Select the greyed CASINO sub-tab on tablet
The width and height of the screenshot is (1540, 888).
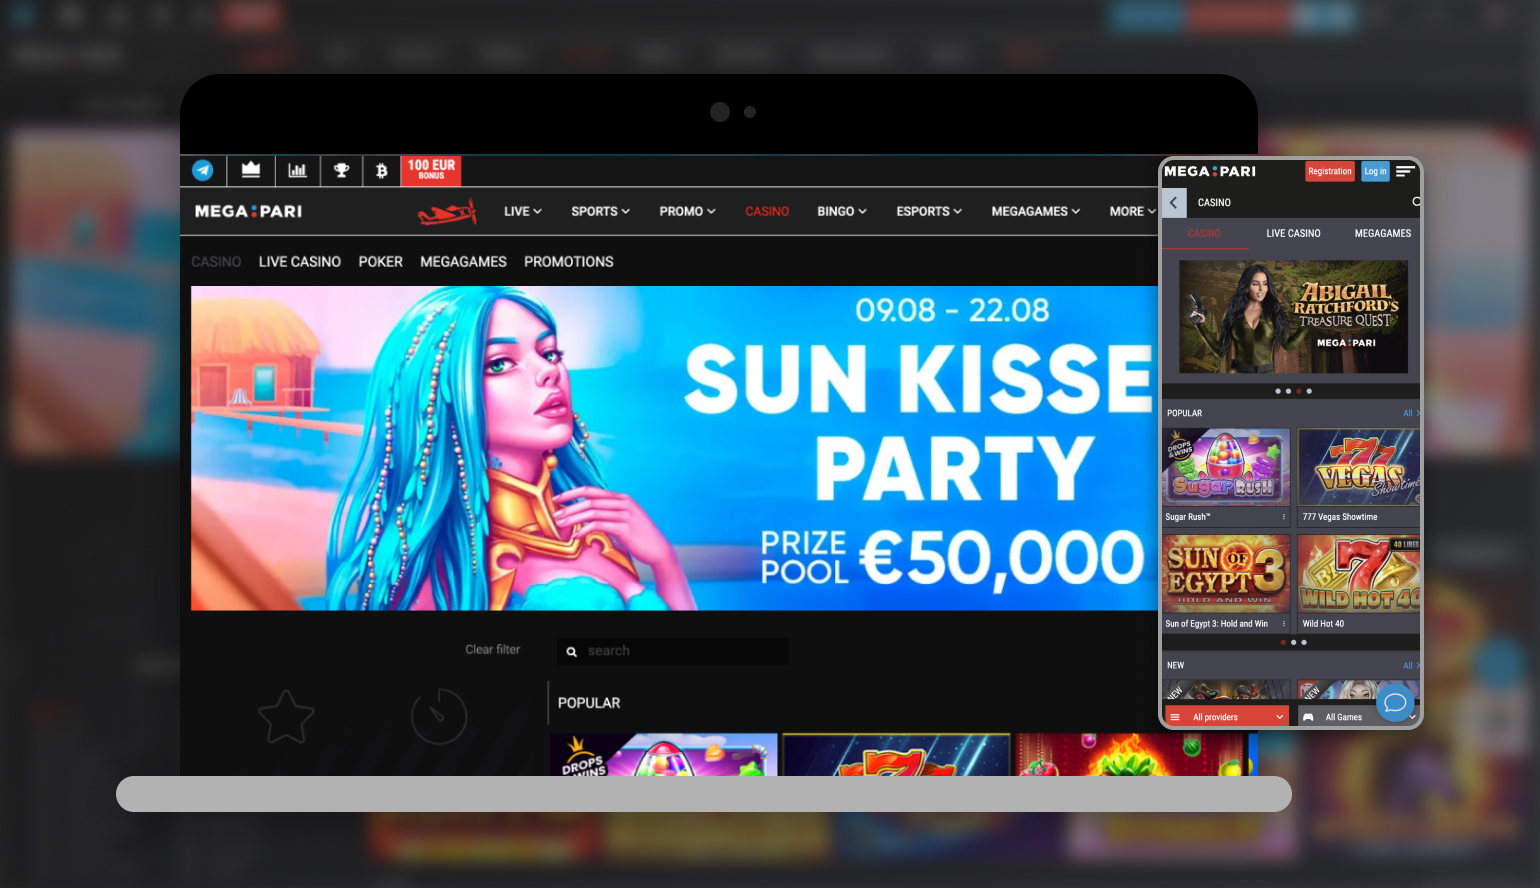pos(216,262)
